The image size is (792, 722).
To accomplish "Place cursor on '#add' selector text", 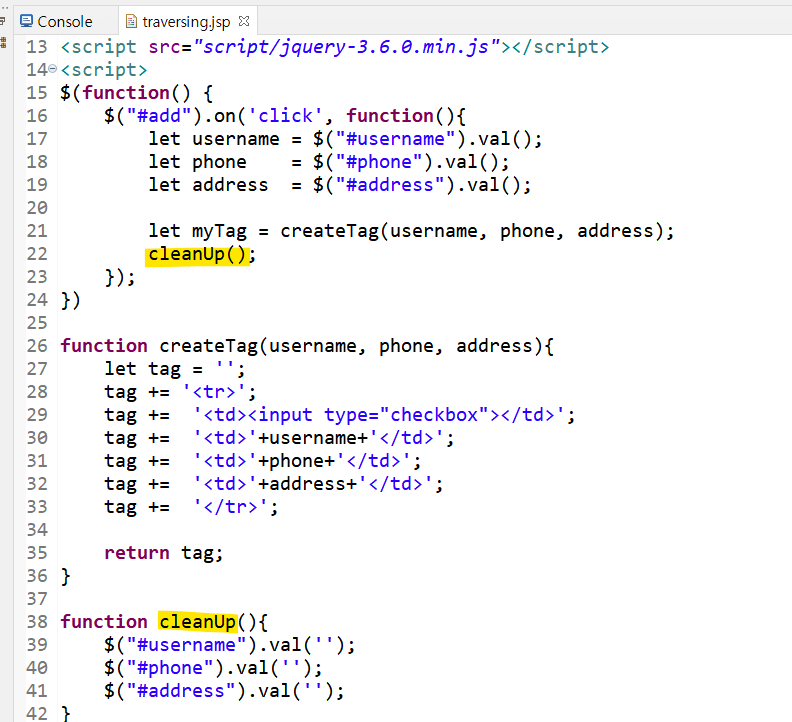I will (x=160, y=116).
